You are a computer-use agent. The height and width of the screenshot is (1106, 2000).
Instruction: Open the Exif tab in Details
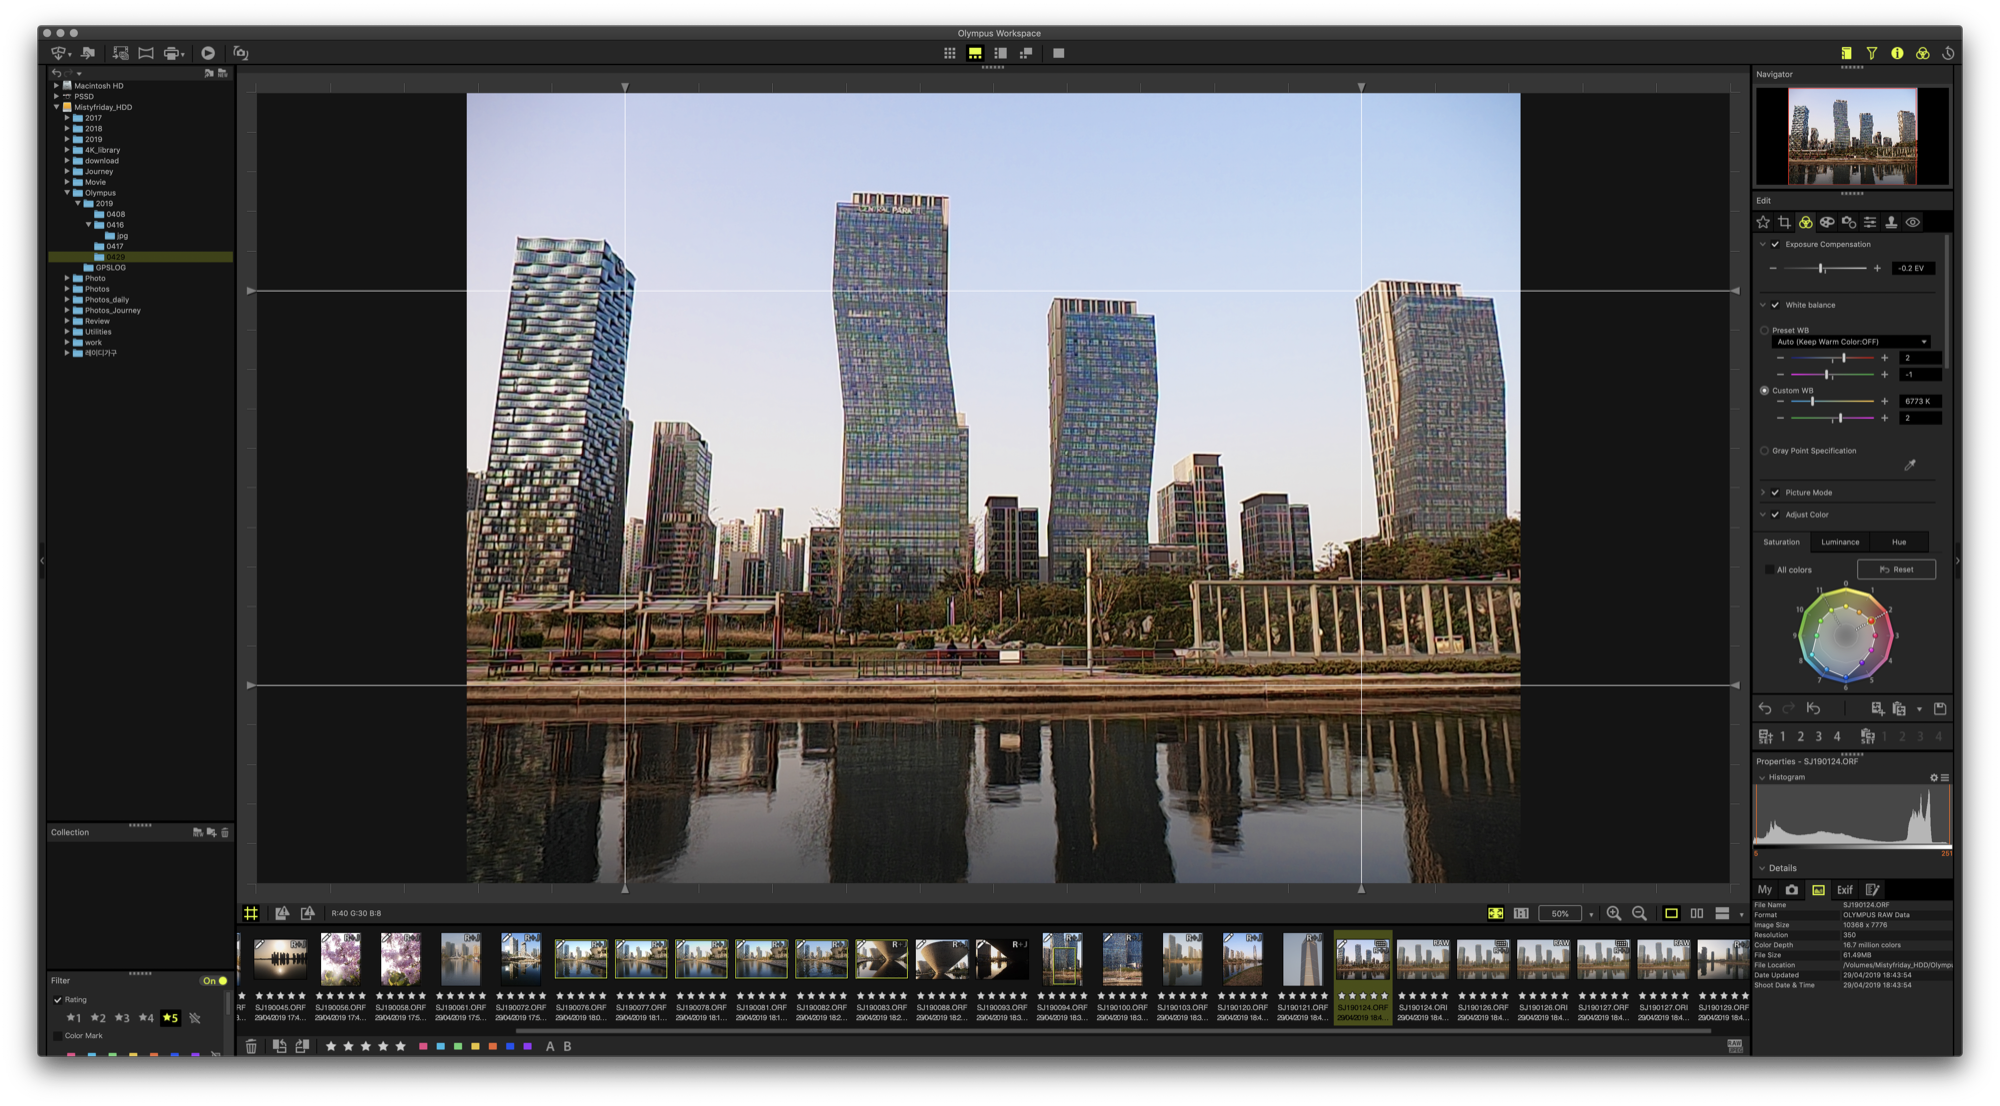[x=1844, y=889]
